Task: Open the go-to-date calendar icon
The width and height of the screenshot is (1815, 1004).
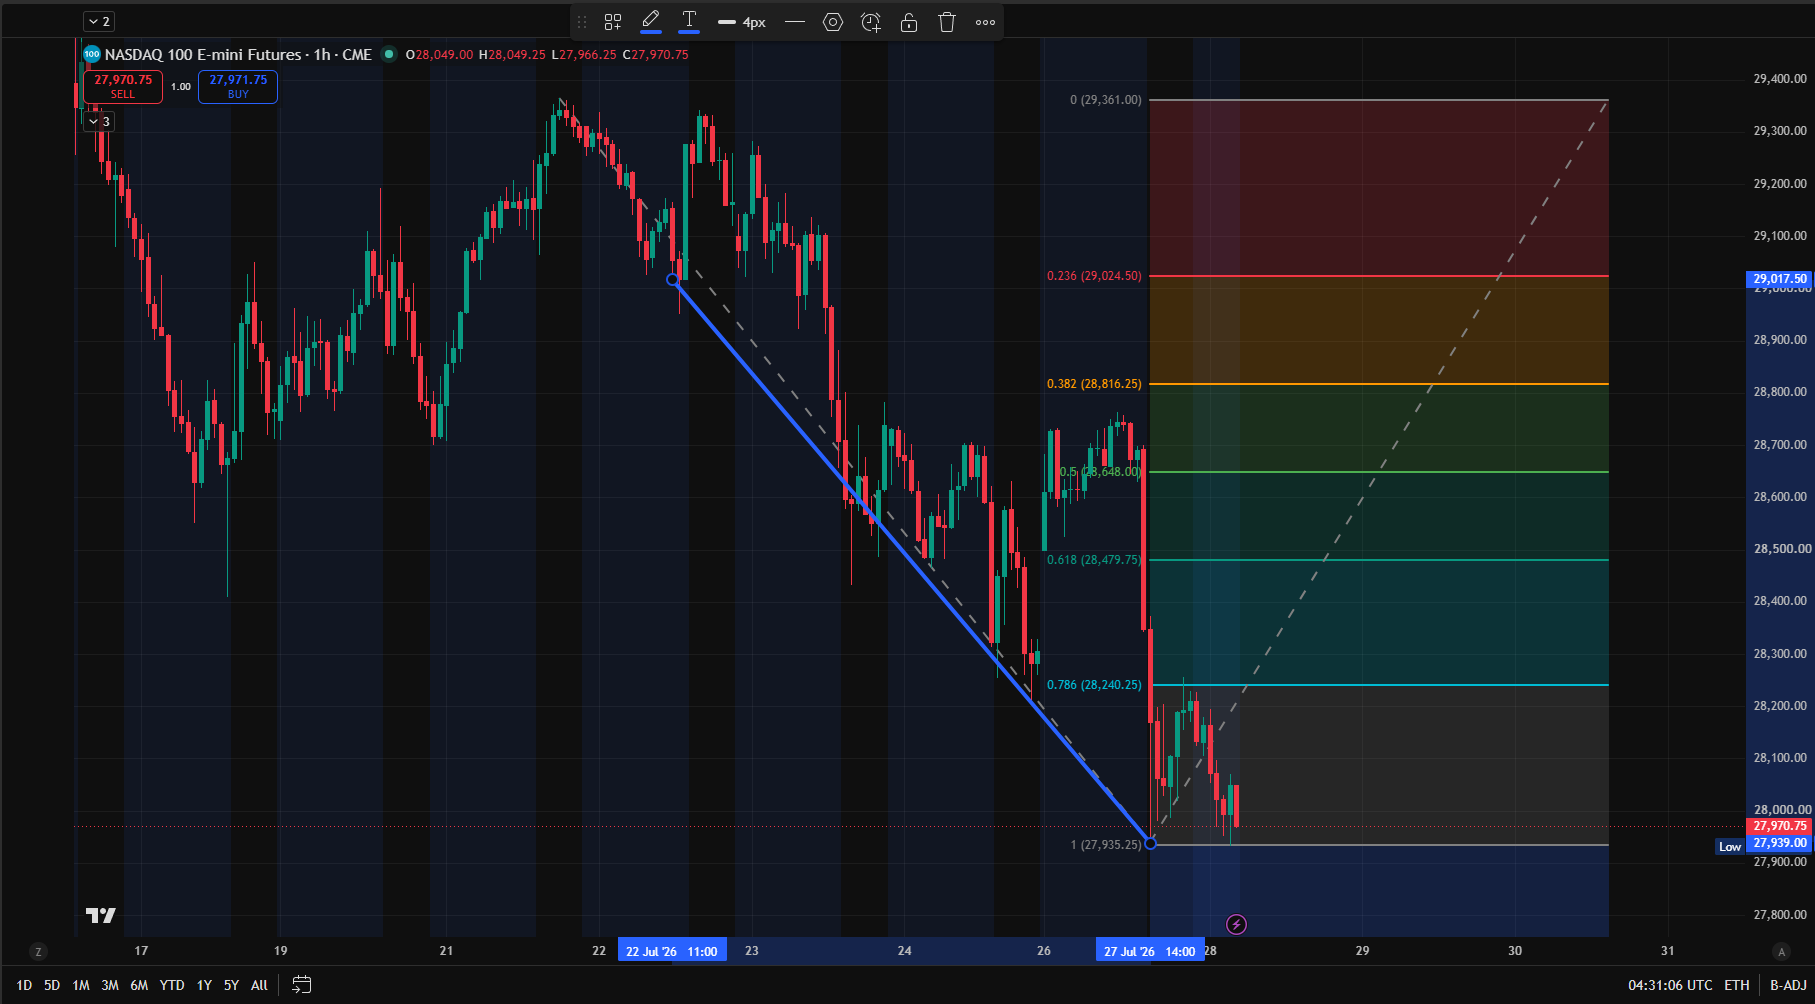Action: click(301, 985)
